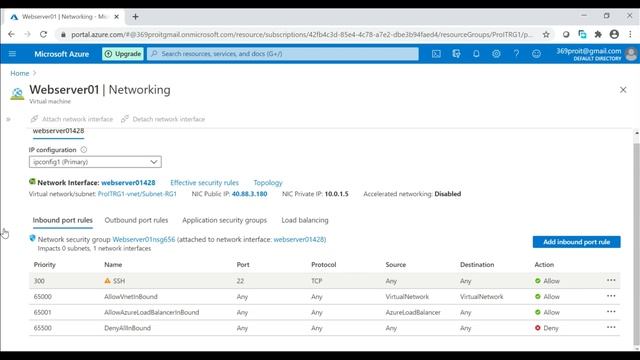The image size is (640, 360).
Task: Open Directory and subscription filter icon
Action: click(x=456, y=53)
